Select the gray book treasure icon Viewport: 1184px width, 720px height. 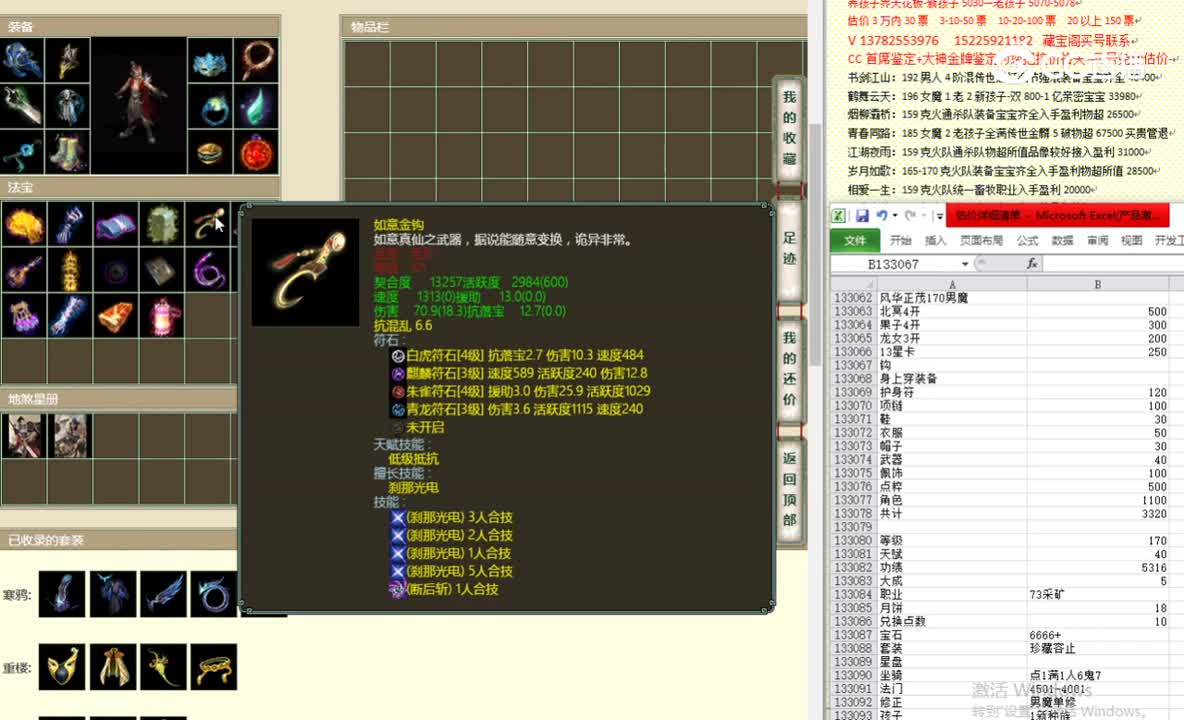[x=162, y=270]
